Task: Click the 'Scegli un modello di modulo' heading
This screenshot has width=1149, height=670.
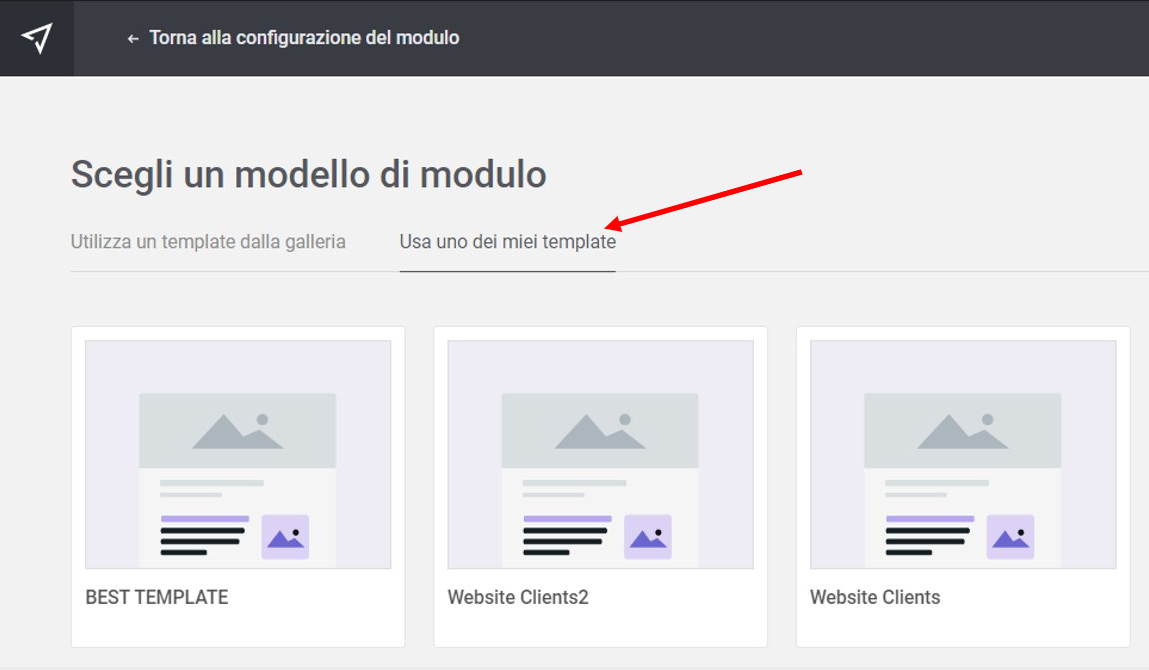Action: coord(309,174)
